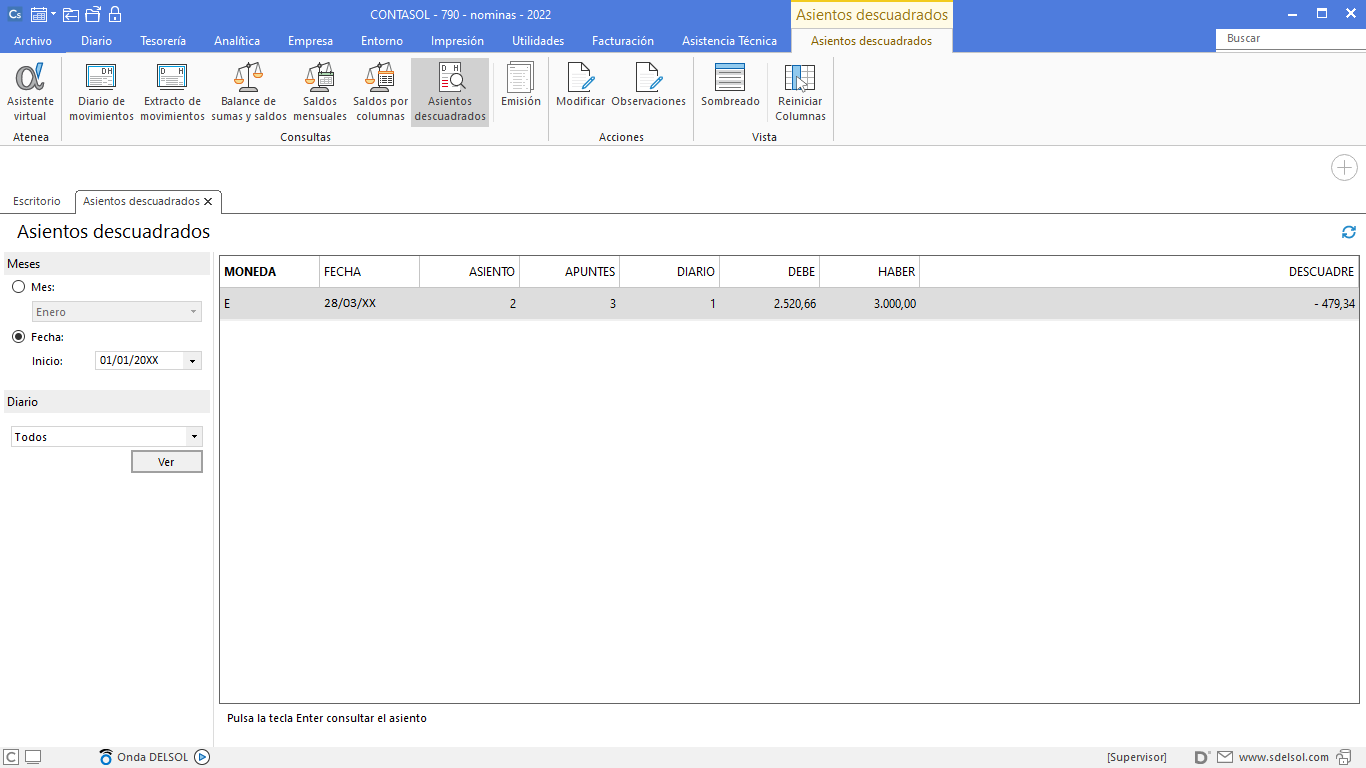Click the DESCUADRE column header
The image size is (1366, 768).
(x=1139, y=271)
